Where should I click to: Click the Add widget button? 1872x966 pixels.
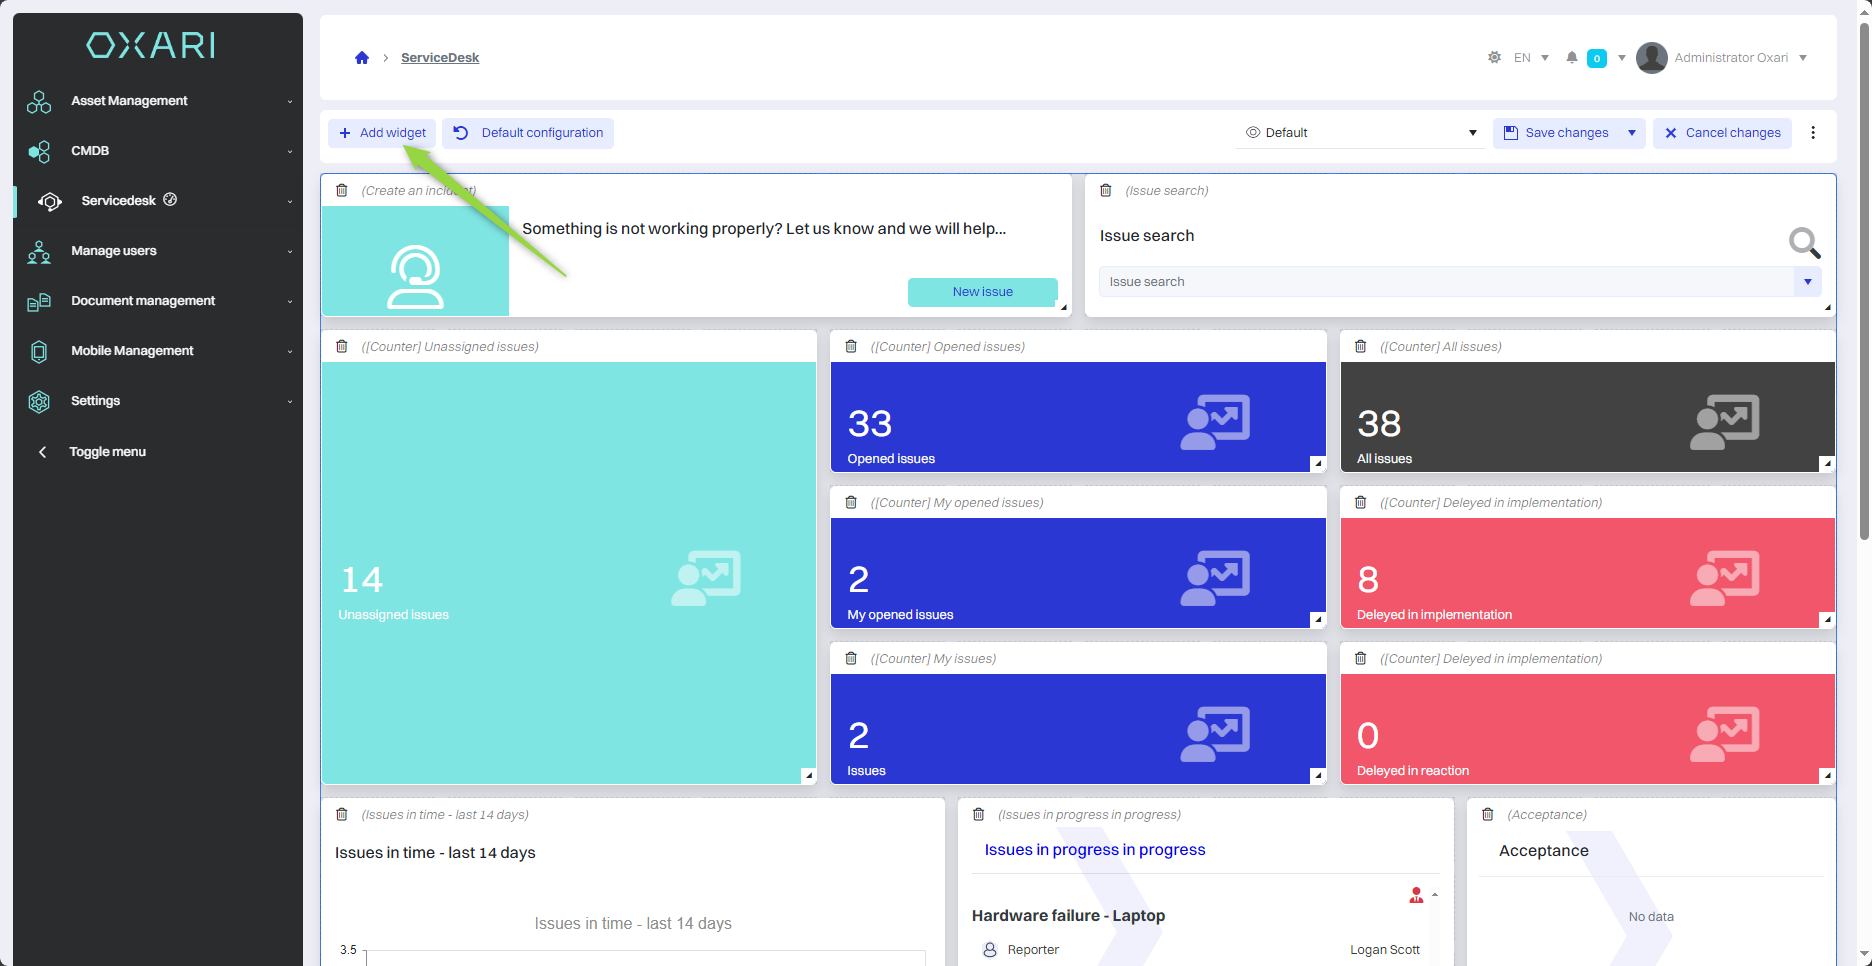(382, 133)
